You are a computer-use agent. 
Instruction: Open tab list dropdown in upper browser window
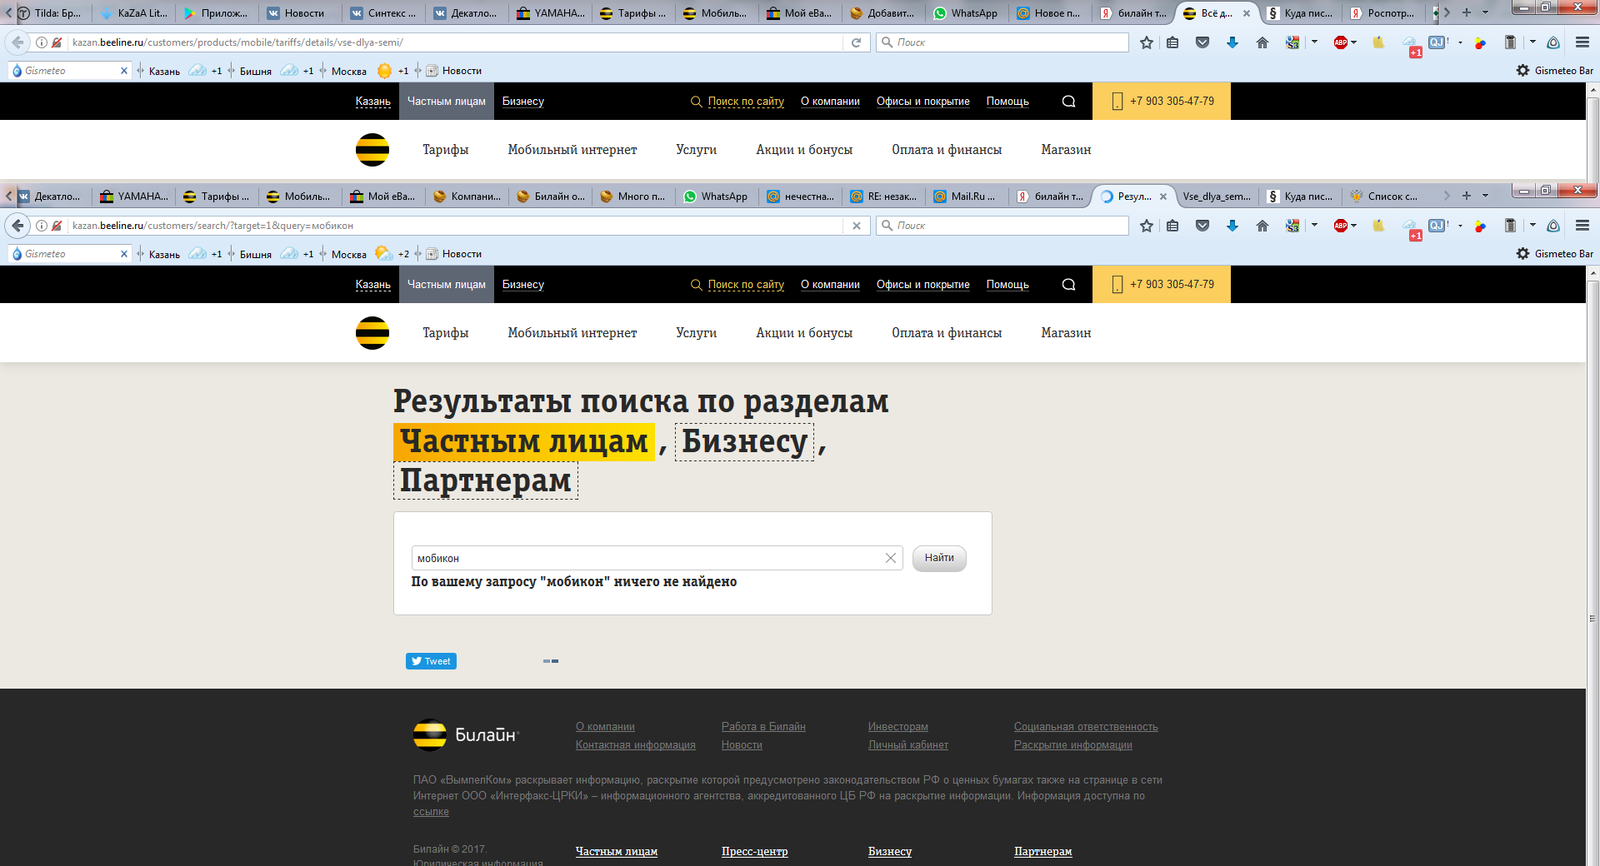pyautogui.click(x=1485, y=13)
